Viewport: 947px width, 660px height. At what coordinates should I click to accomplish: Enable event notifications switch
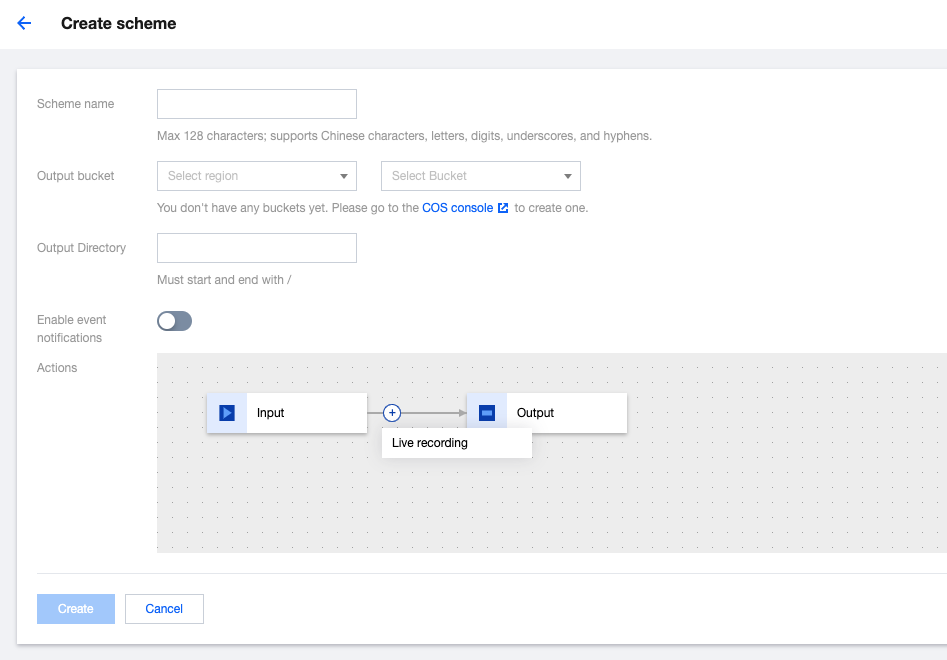pyautogui.click(x=174, y=321)
